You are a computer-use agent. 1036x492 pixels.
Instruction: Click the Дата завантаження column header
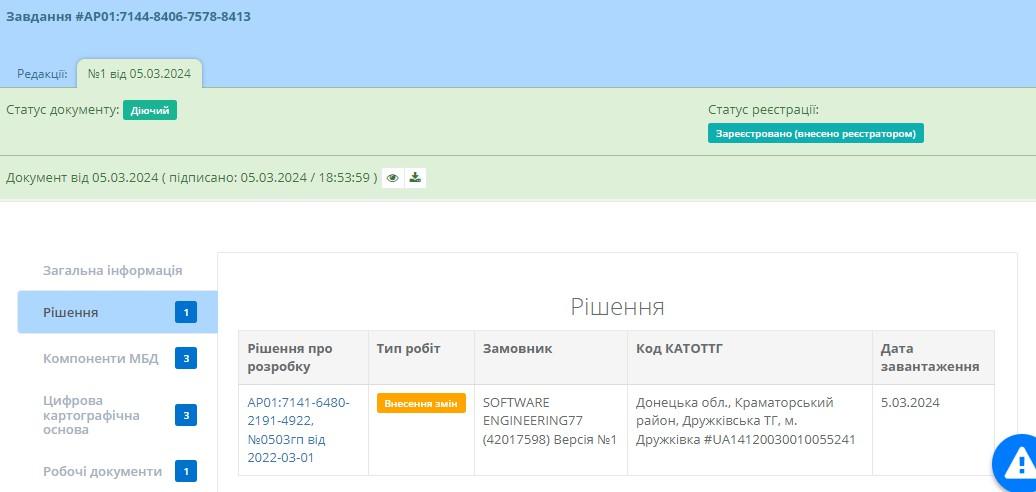[x=929, y=357]
